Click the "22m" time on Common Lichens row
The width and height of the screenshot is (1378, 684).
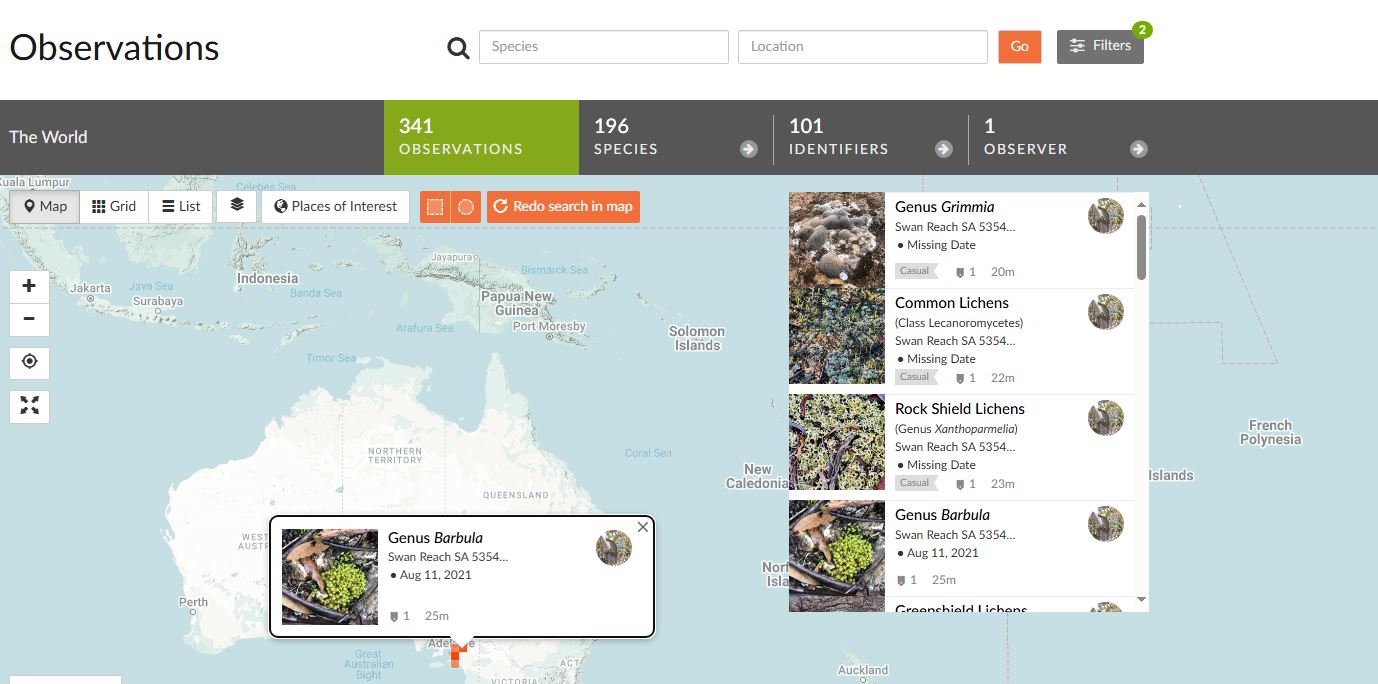1002,378
